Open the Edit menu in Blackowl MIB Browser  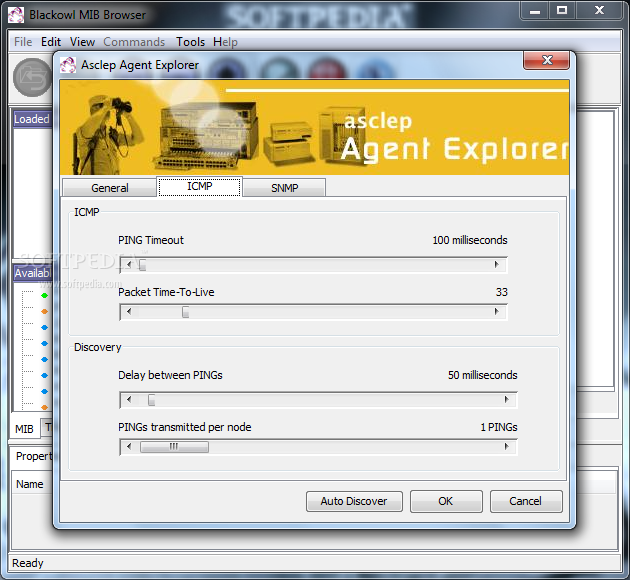coord(51,42)
